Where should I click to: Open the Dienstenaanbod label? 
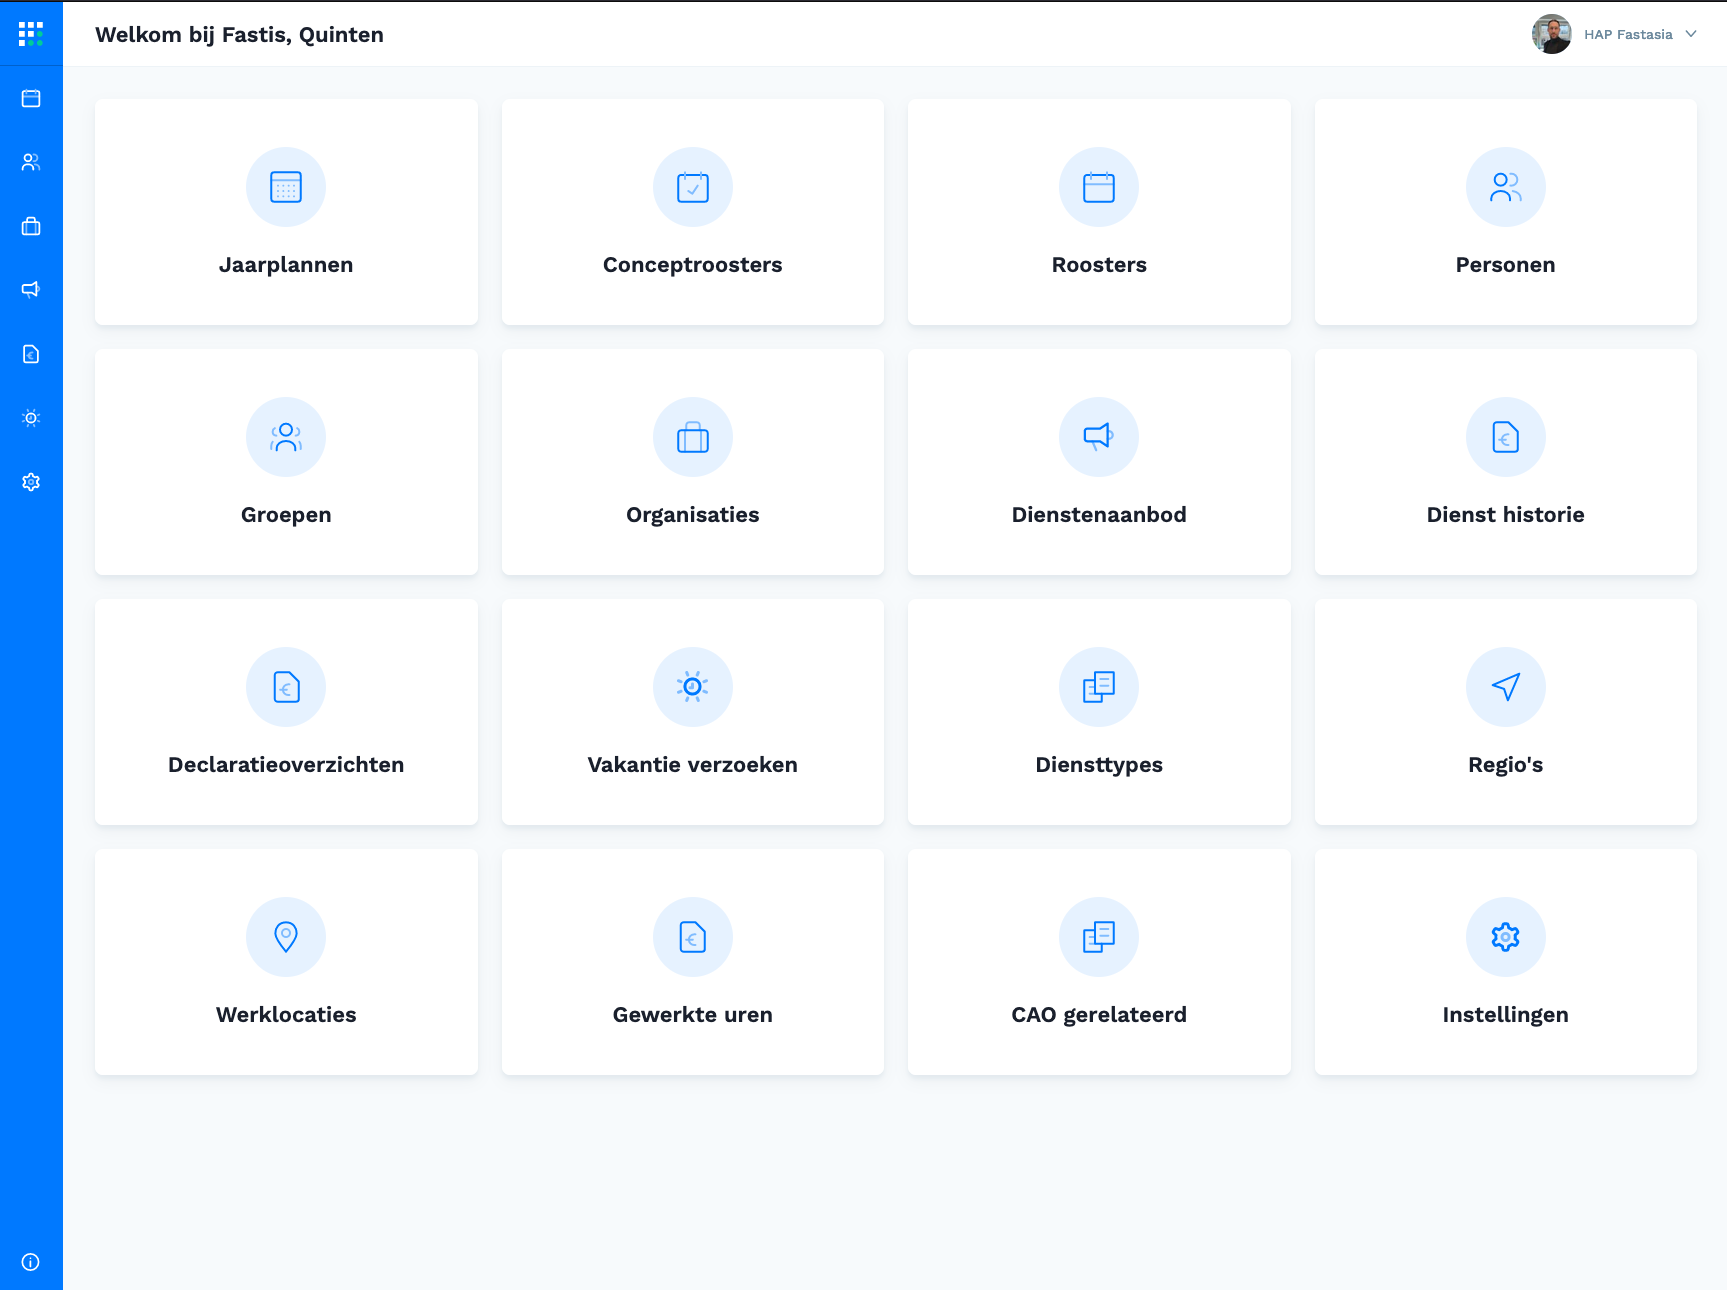(1099, 515)
